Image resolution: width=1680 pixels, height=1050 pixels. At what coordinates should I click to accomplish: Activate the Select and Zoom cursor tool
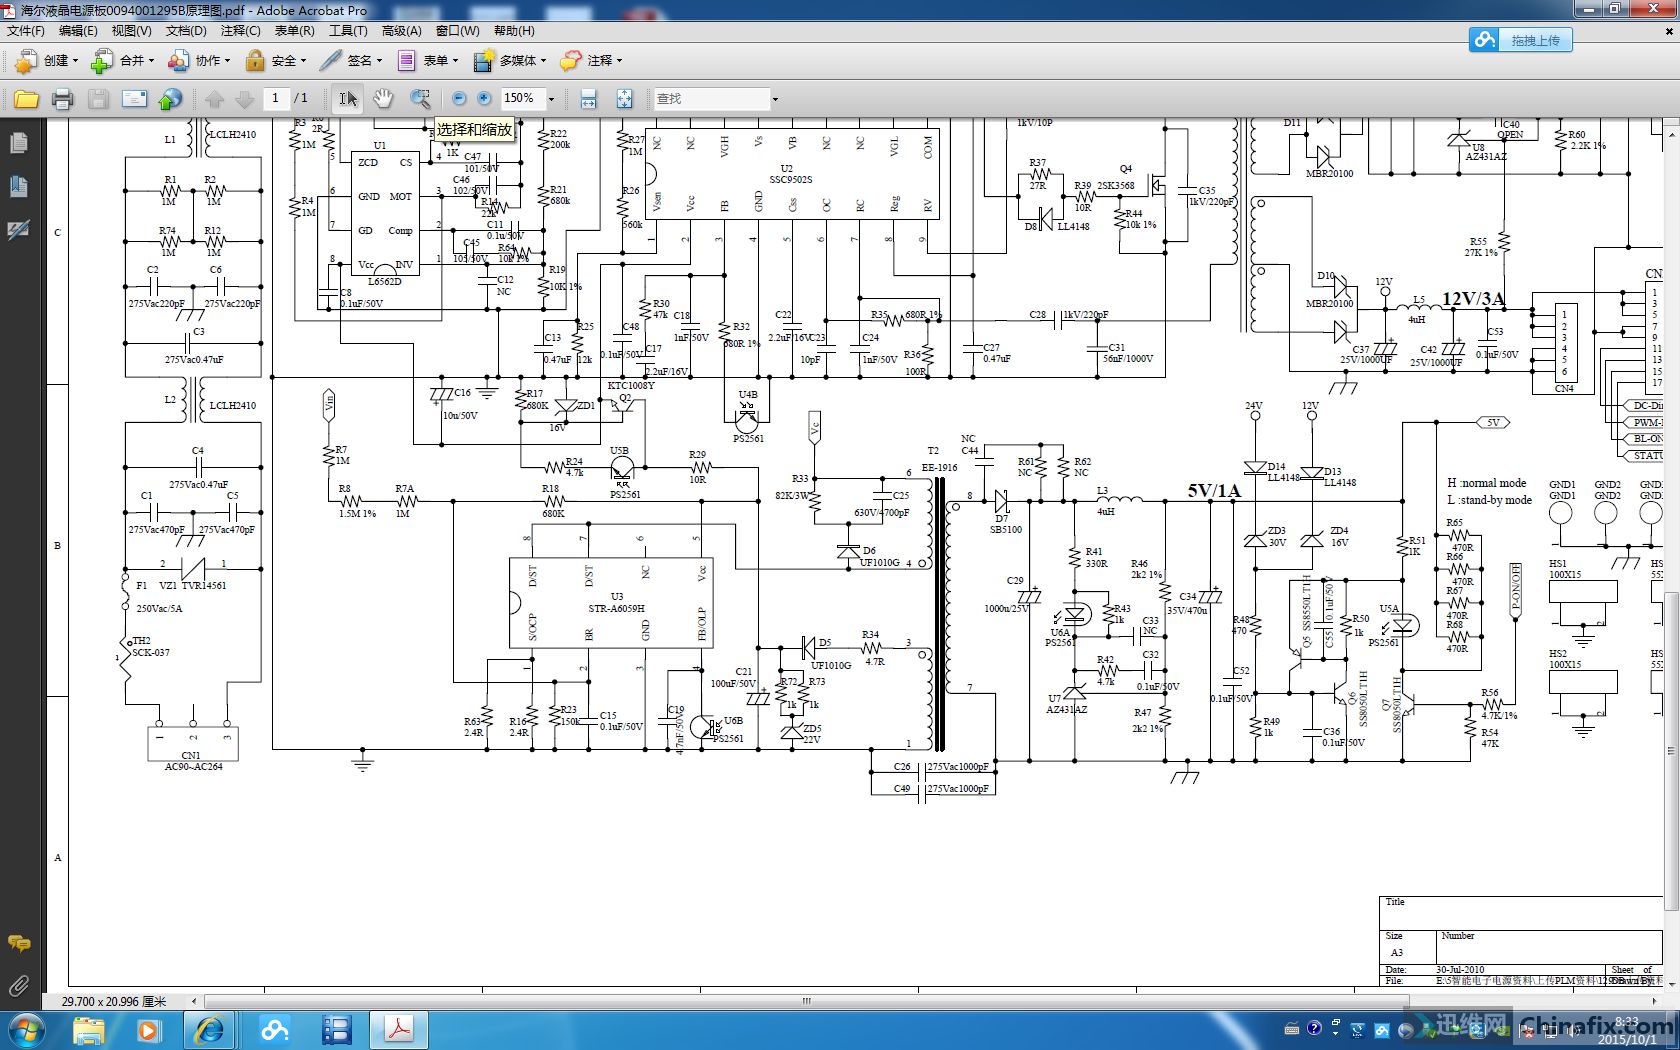coord(347,99)
